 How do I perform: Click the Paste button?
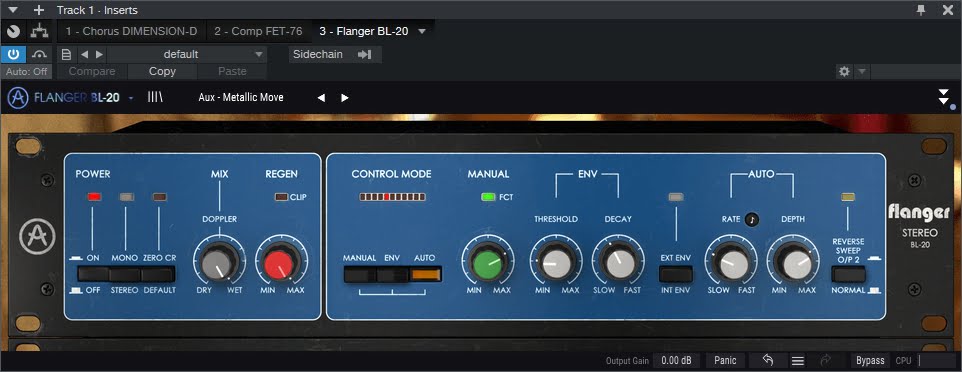(233, 71)
